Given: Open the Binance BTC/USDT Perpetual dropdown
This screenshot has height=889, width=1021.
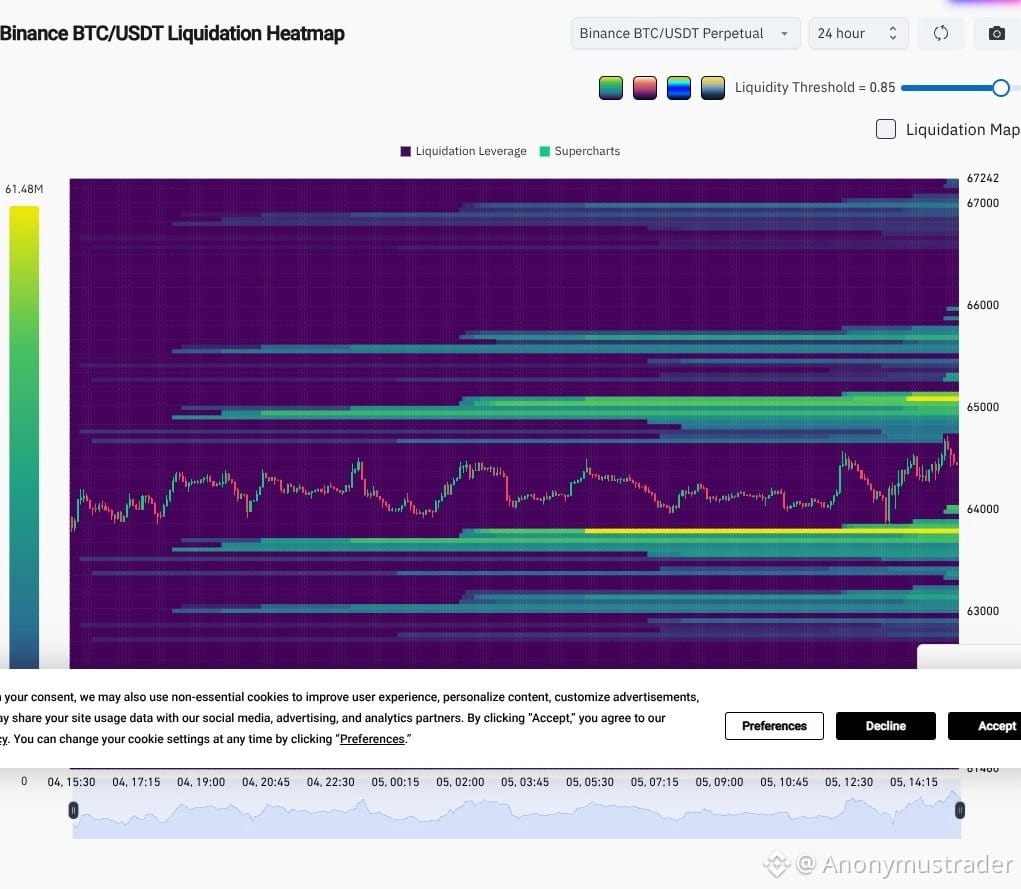Looking at the screenshot, I should point(685,33).
